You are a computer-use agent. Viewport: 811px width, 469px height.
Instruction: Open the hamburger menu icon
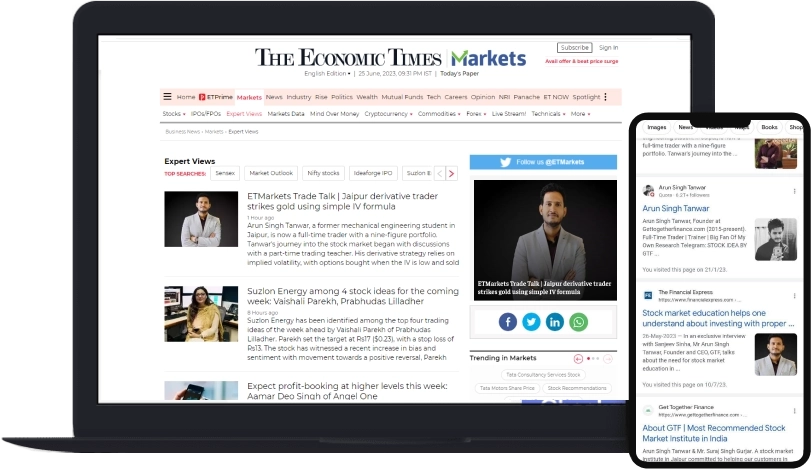click(167, 97)
